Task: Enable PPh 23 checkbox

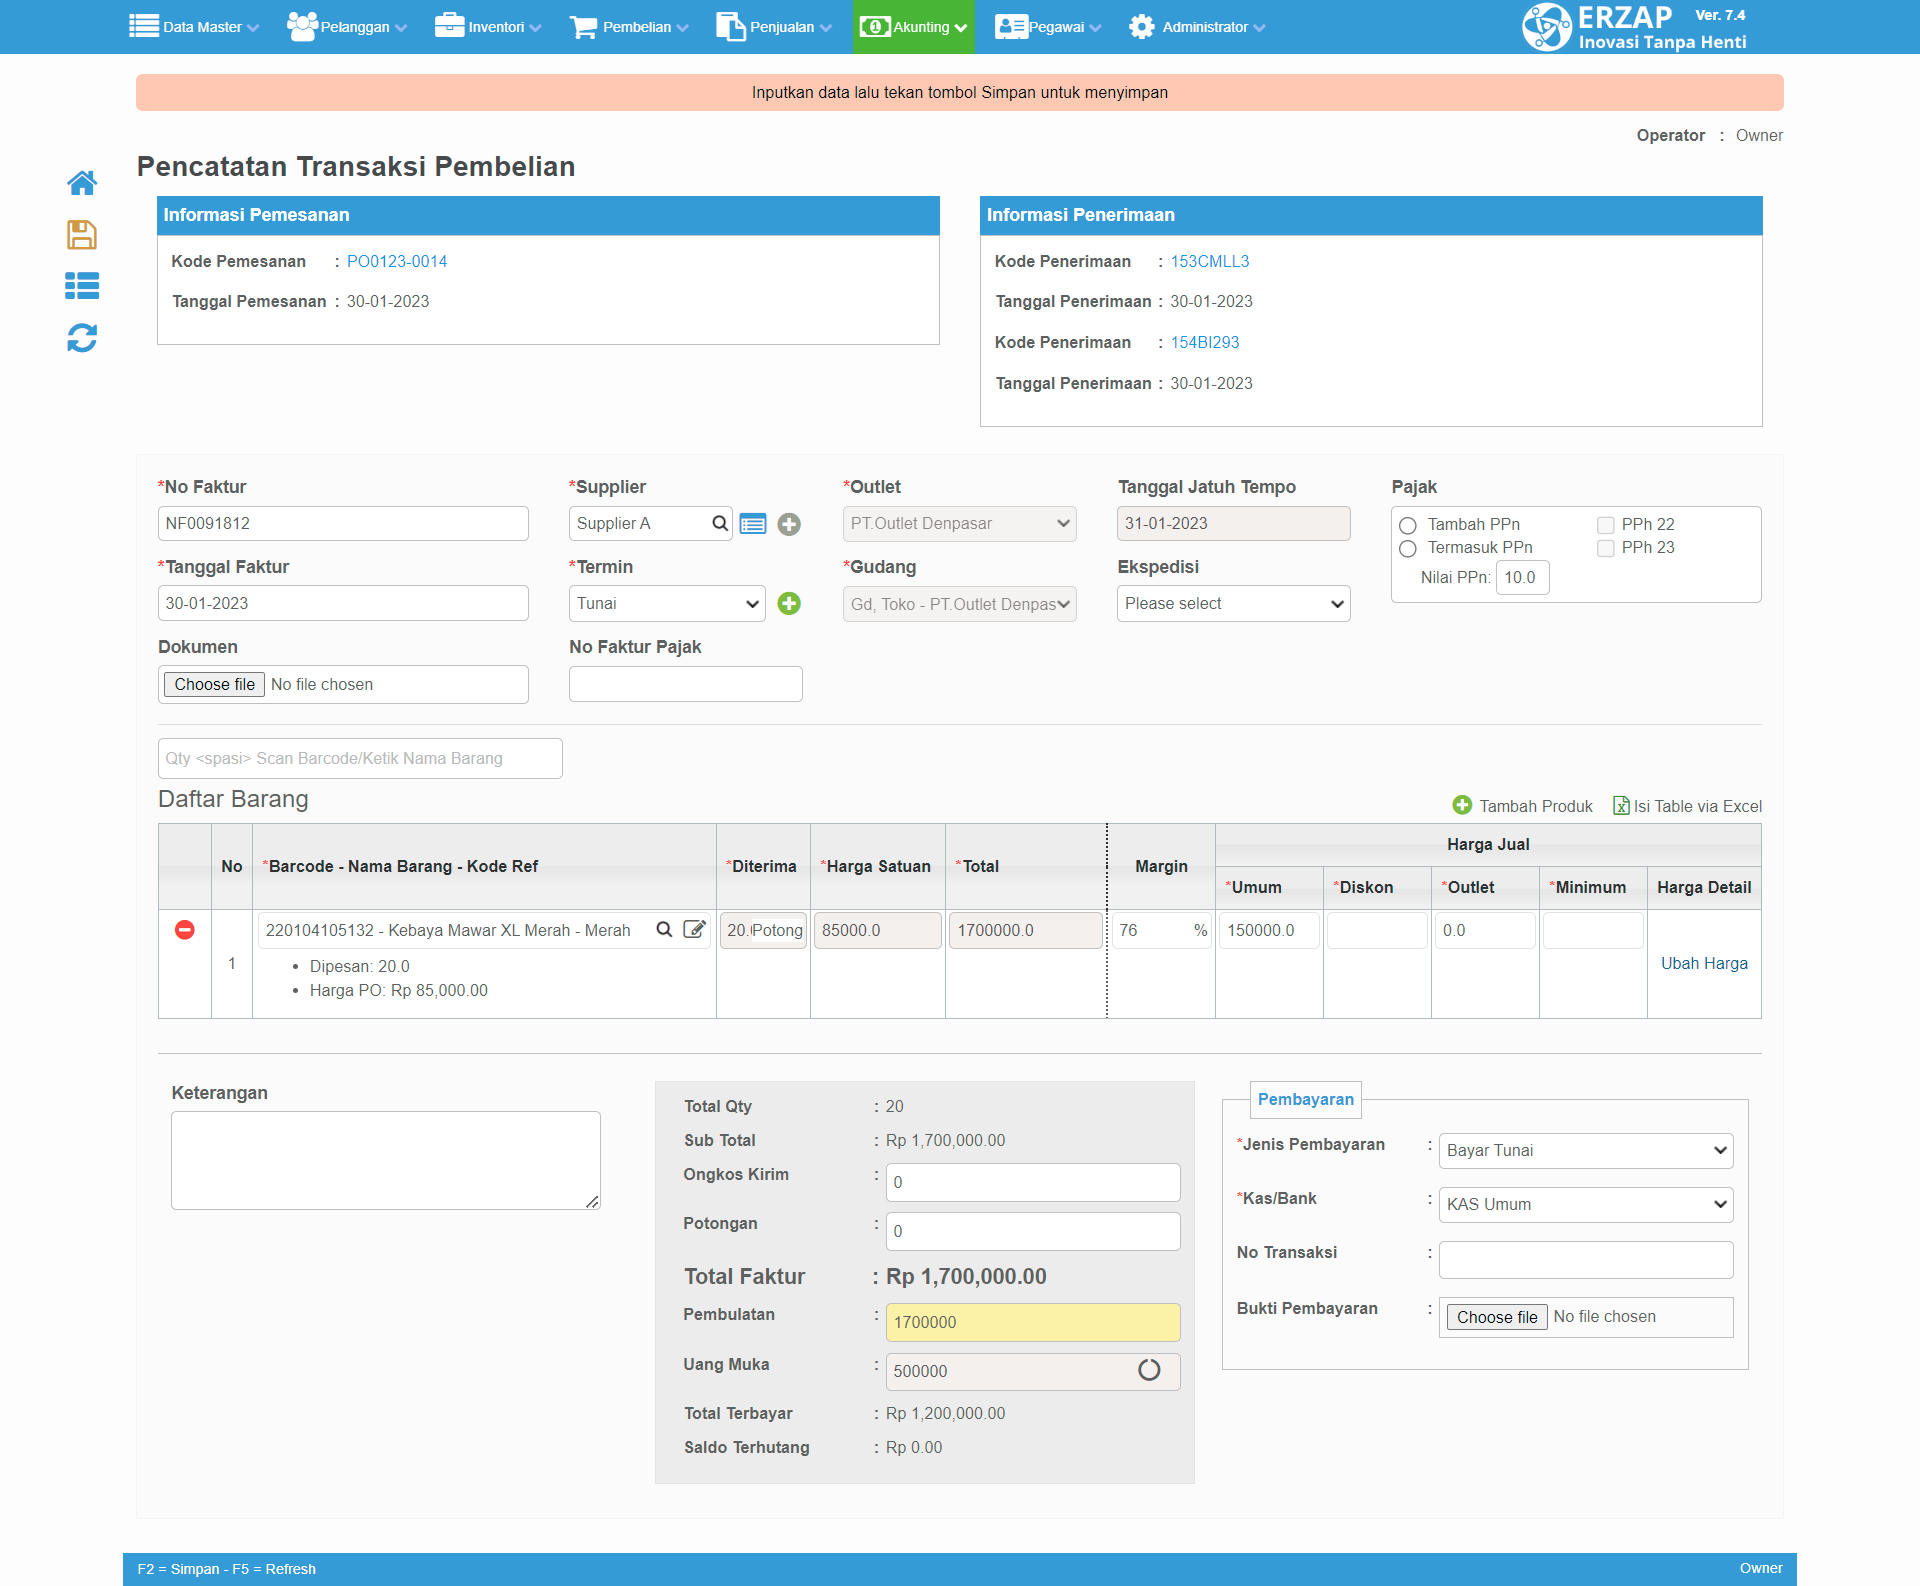Action: click(x=1606, y=548)
